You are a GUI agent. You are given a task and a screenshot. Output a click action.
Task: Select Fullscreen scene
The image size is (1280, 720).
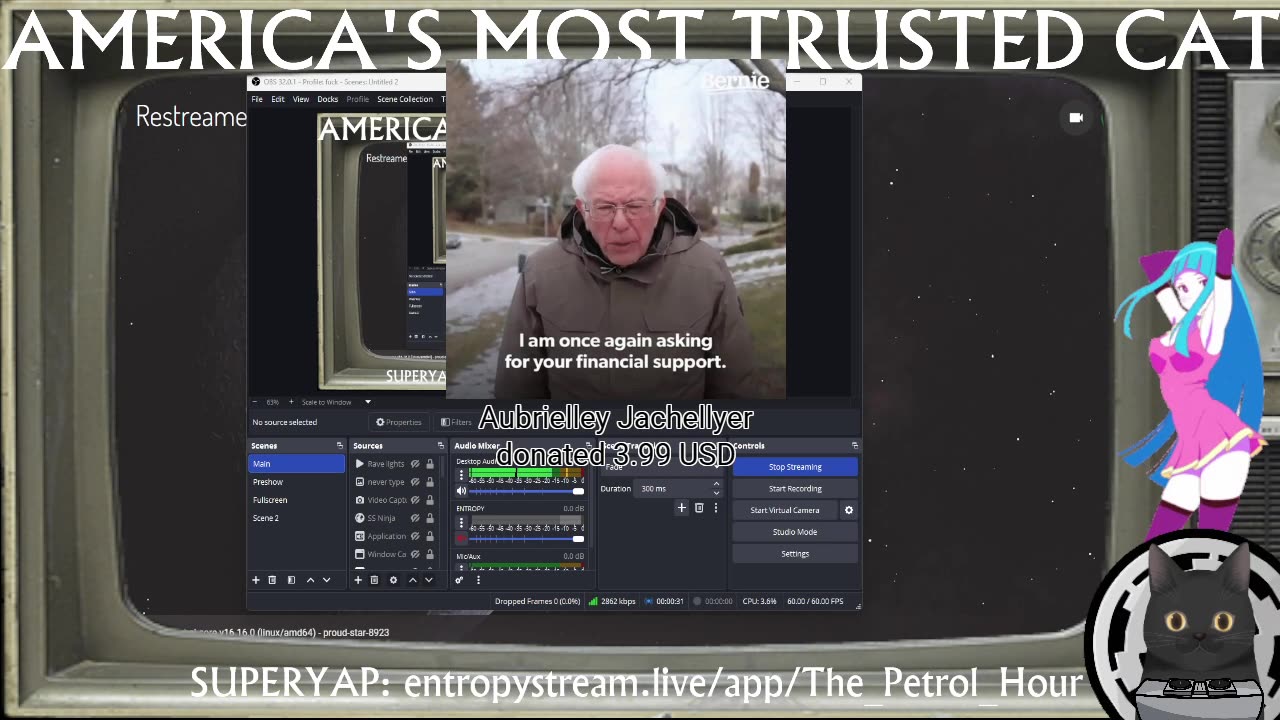(x=296, y=500)
